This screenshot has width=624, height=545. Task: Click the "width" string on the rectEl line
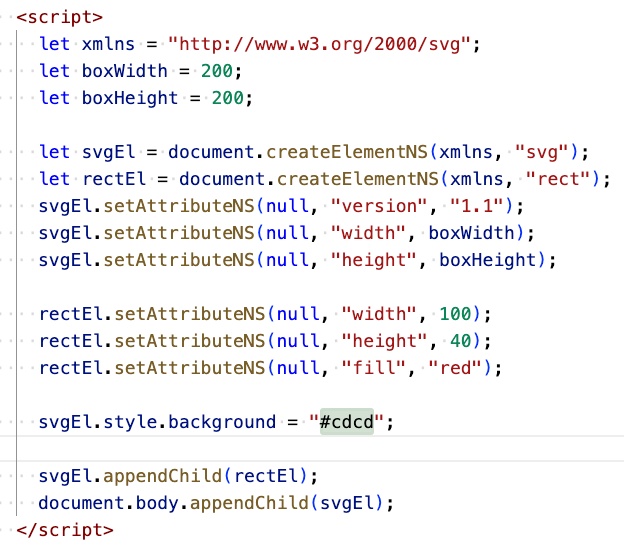(x=379, y=314)
